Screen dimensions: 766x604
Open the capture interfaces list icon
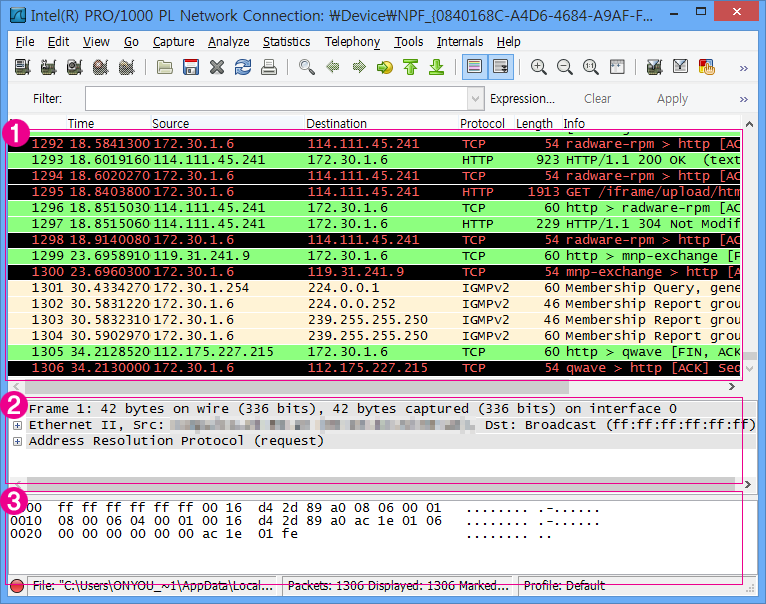(22, 67)
